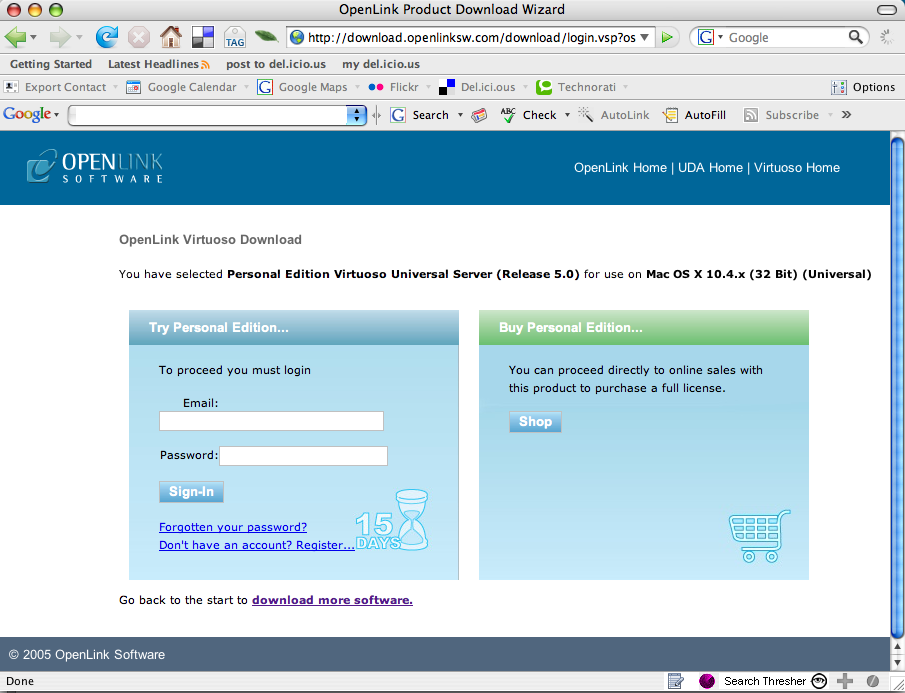This screenshot has height=693, width=905.
Task: Open Google Maps from the toolbar
Action: [302, 87]
